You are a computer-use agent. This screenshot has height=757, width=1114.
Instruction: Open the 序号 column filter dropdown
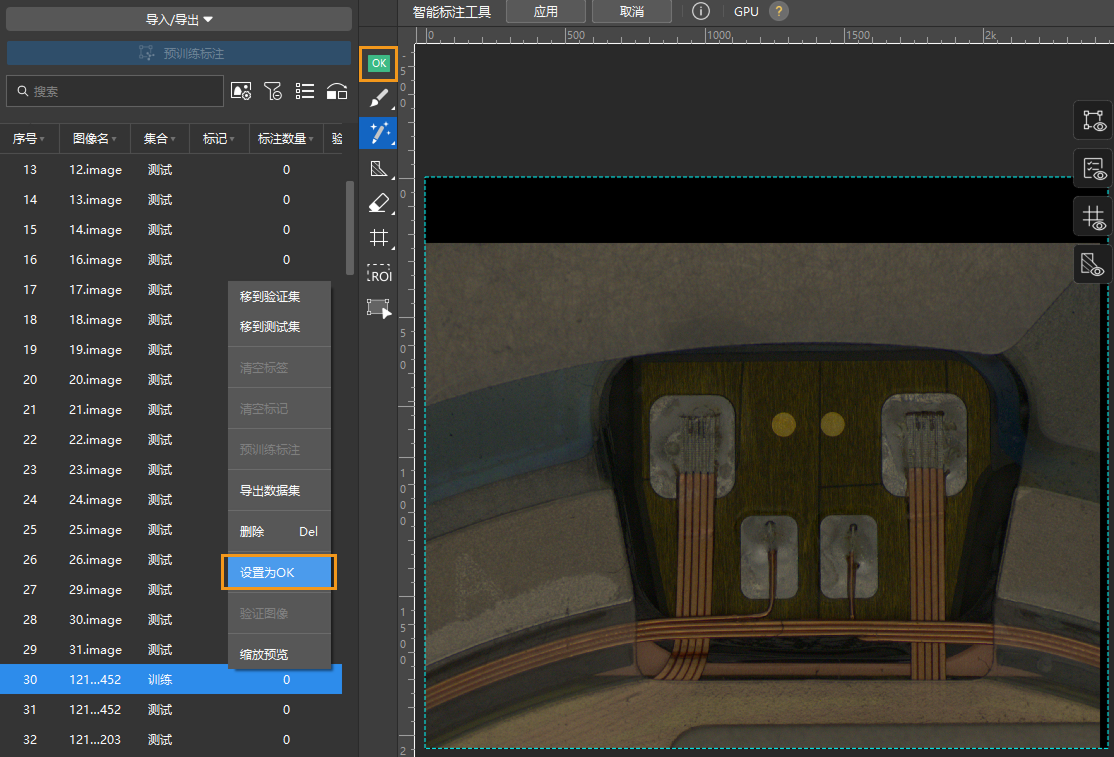42,139
